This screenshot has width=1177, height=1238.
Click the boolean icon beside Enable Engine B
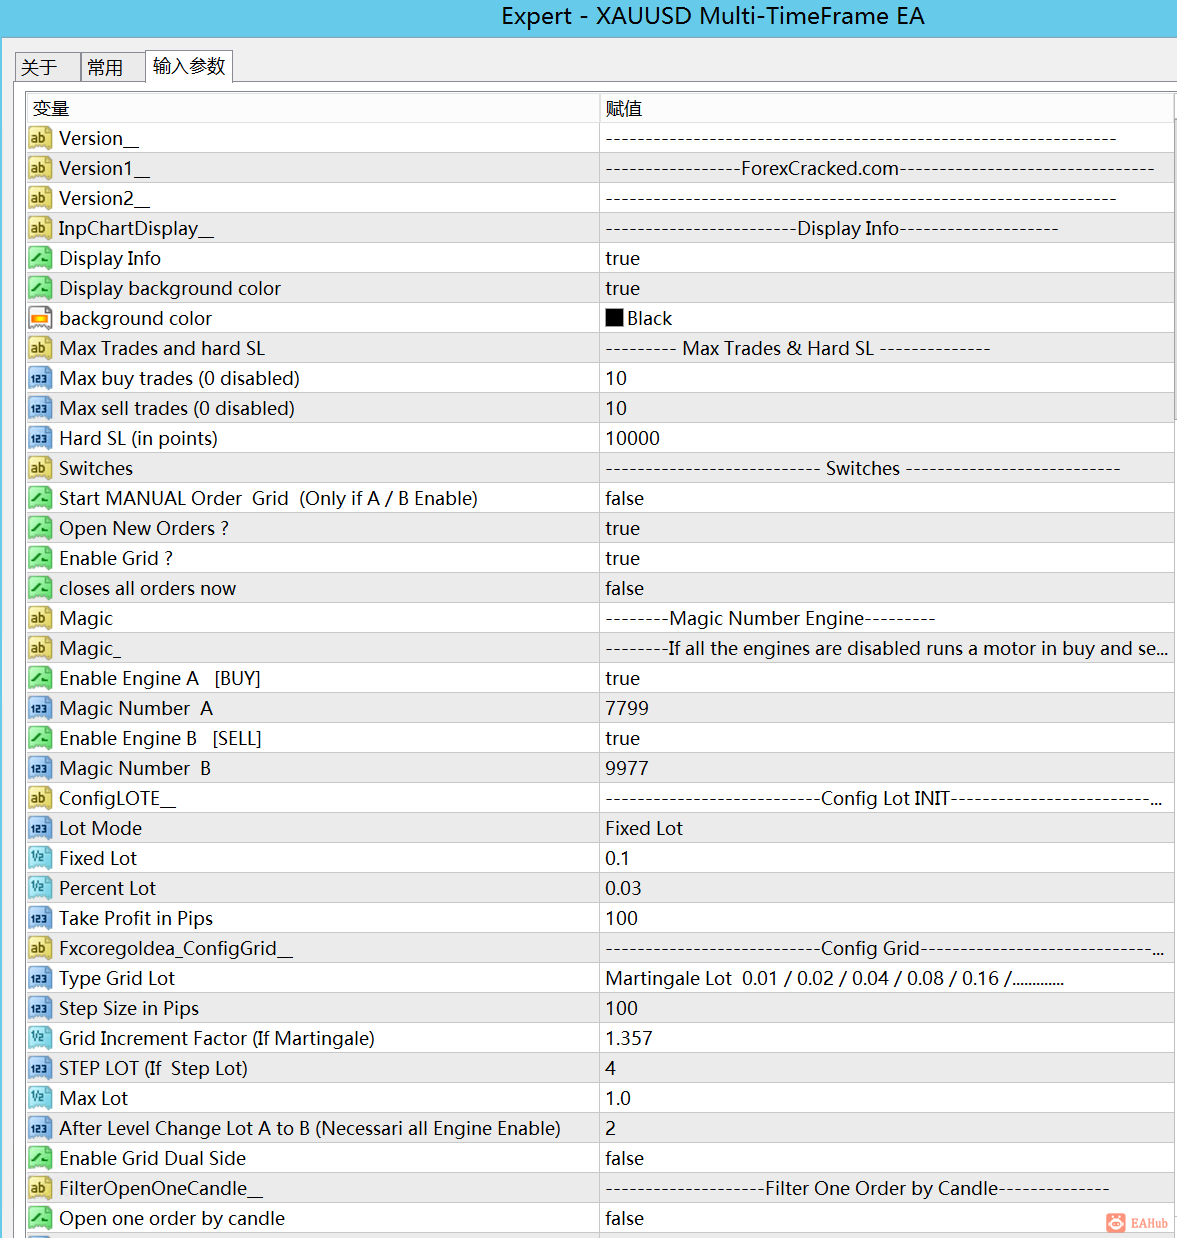(x=40, y=738)
